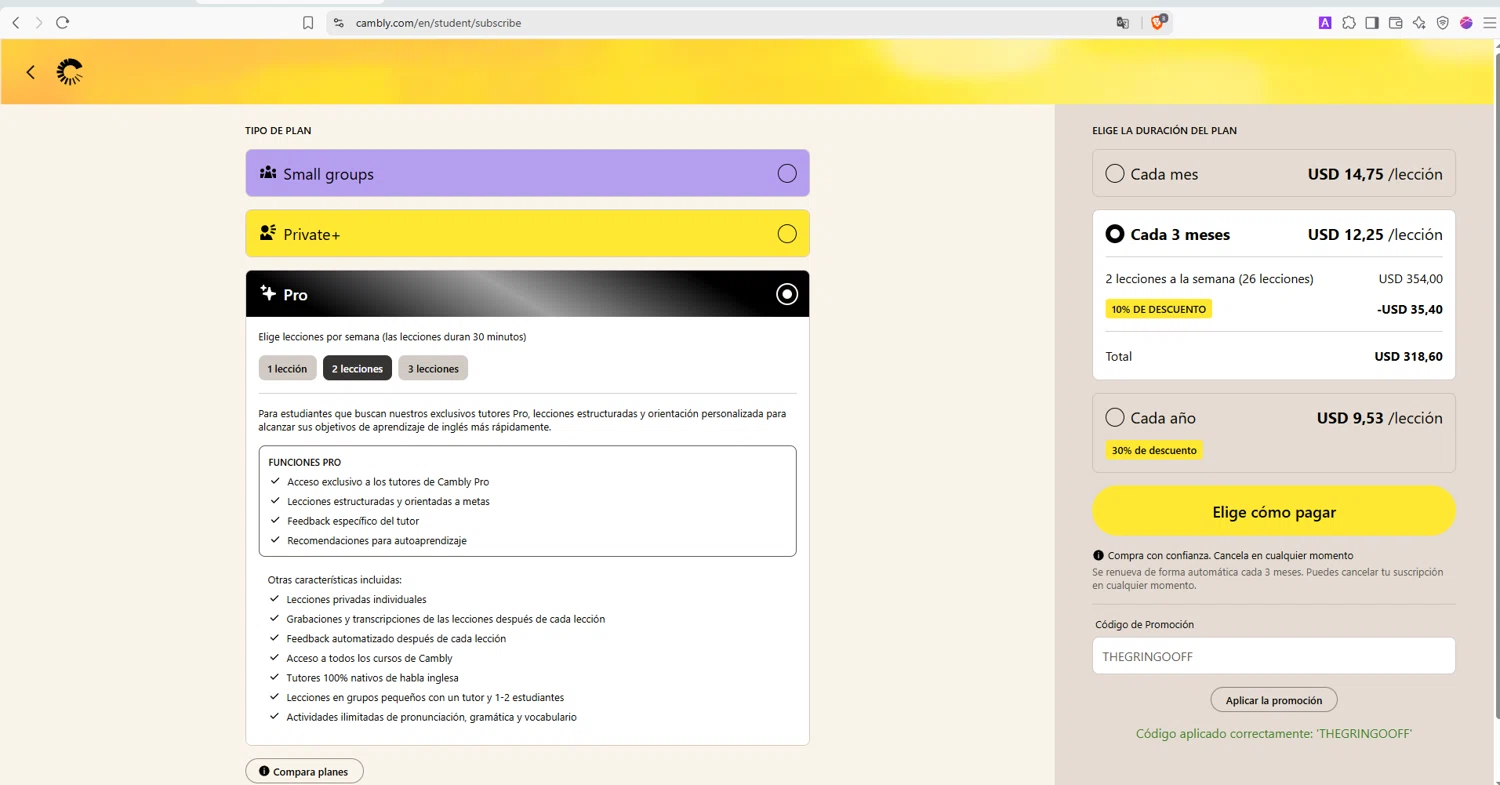Open site settings icon in the address bar
1500x785 pixels.
pyautogui.click(x=338, y=23)
